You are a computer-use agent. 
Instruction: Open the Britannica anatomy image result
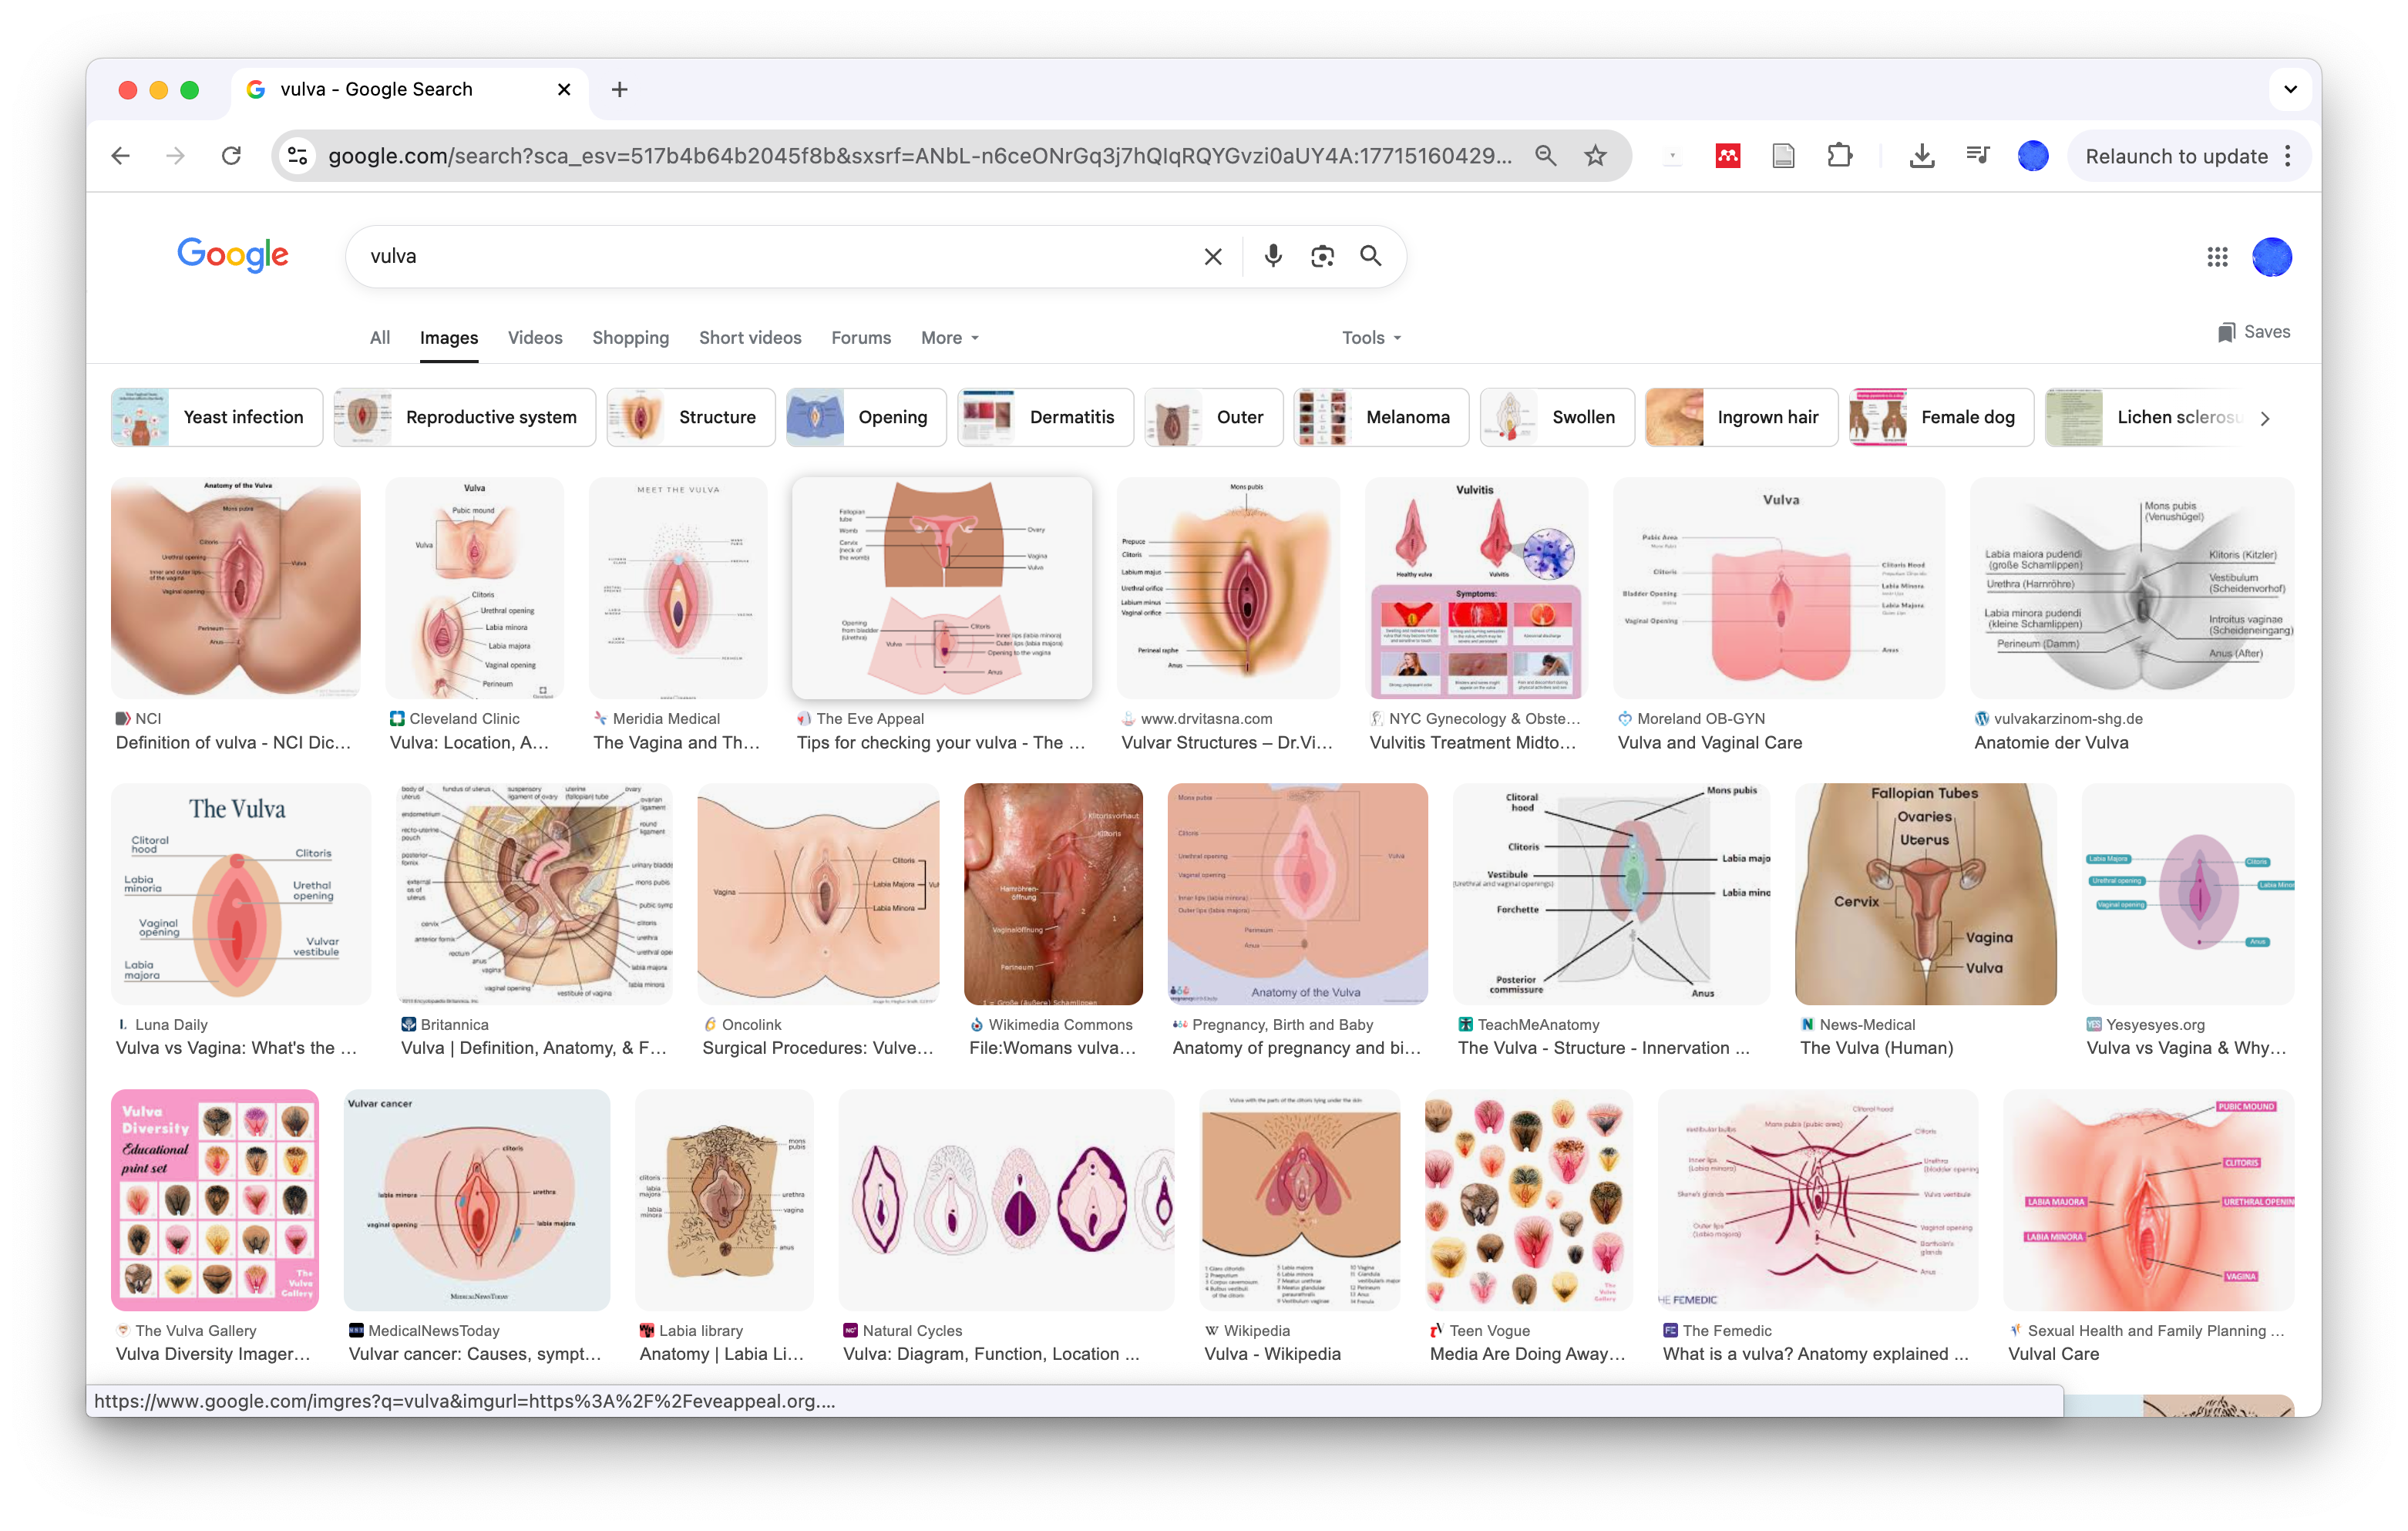coord(534,894)
